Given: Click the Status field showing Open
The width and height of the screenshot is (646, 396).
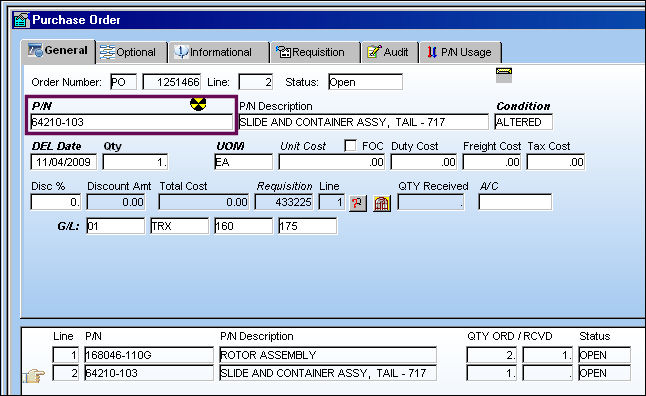Looking at the screenshot, I should (x=365, y=82).
